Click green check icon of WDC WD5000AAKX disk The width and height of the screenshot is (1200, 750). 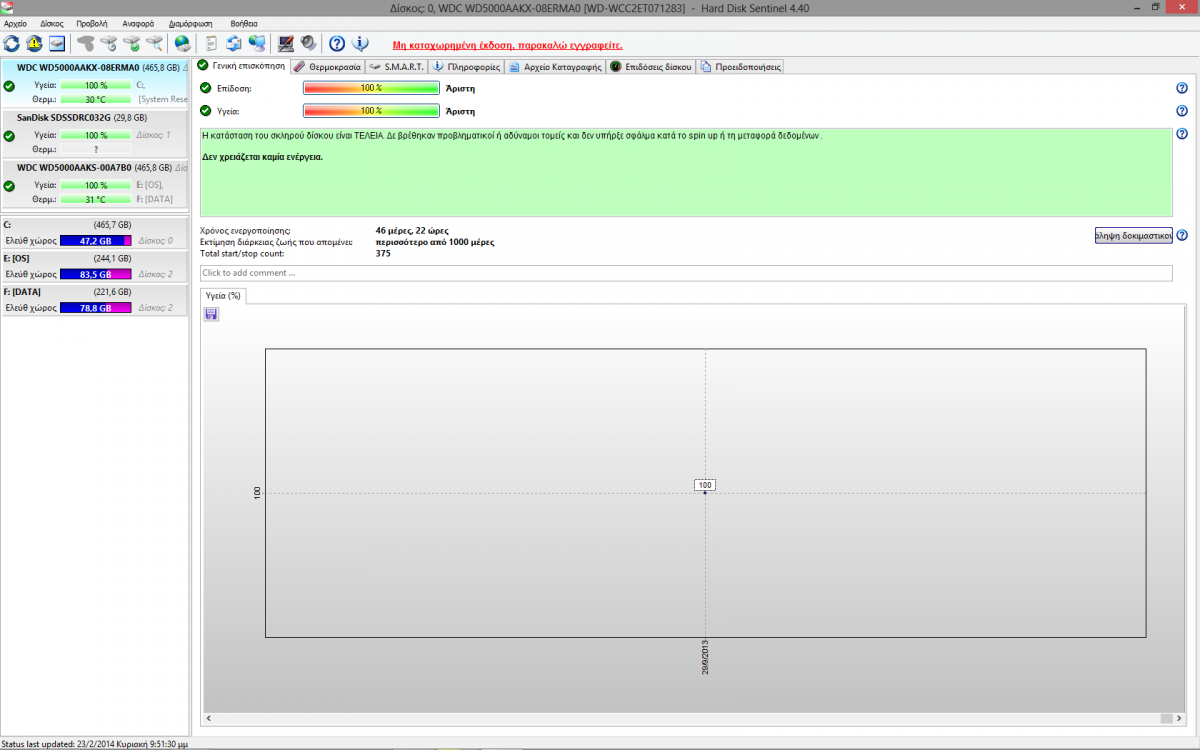tap(9, 86)
